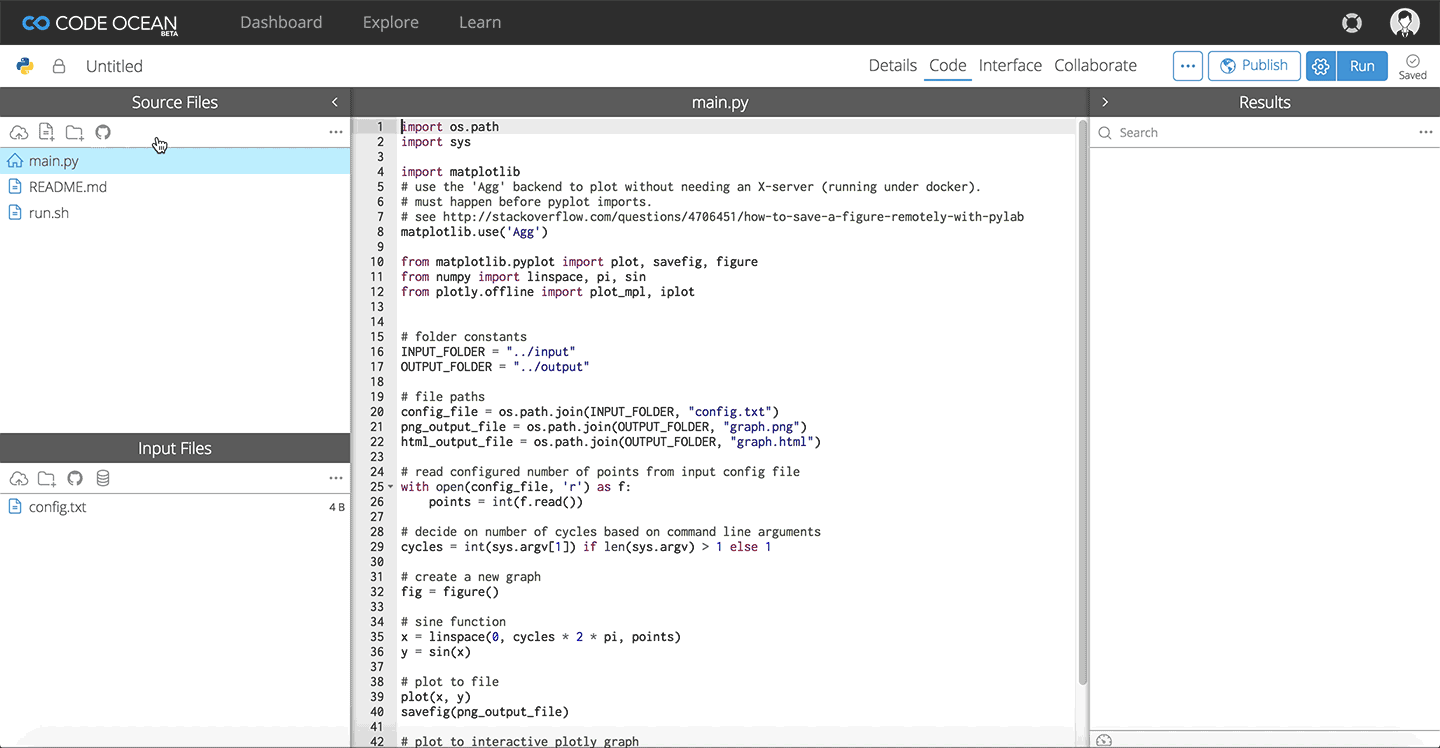Publish the capsule
Viewport: 1440px width, 748px height.
[x=1254, y=65]
